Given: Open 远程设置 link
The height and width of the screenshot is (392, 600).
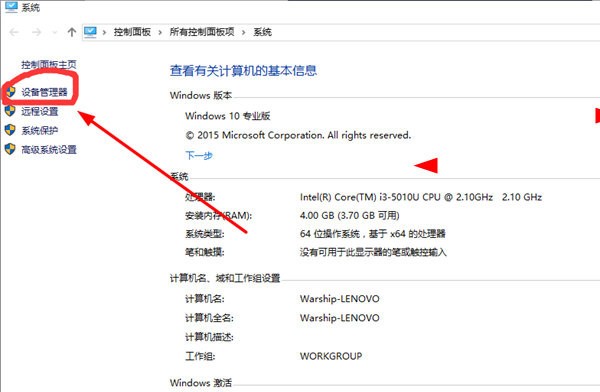Looking at the screenshot, I should [39, 111].
